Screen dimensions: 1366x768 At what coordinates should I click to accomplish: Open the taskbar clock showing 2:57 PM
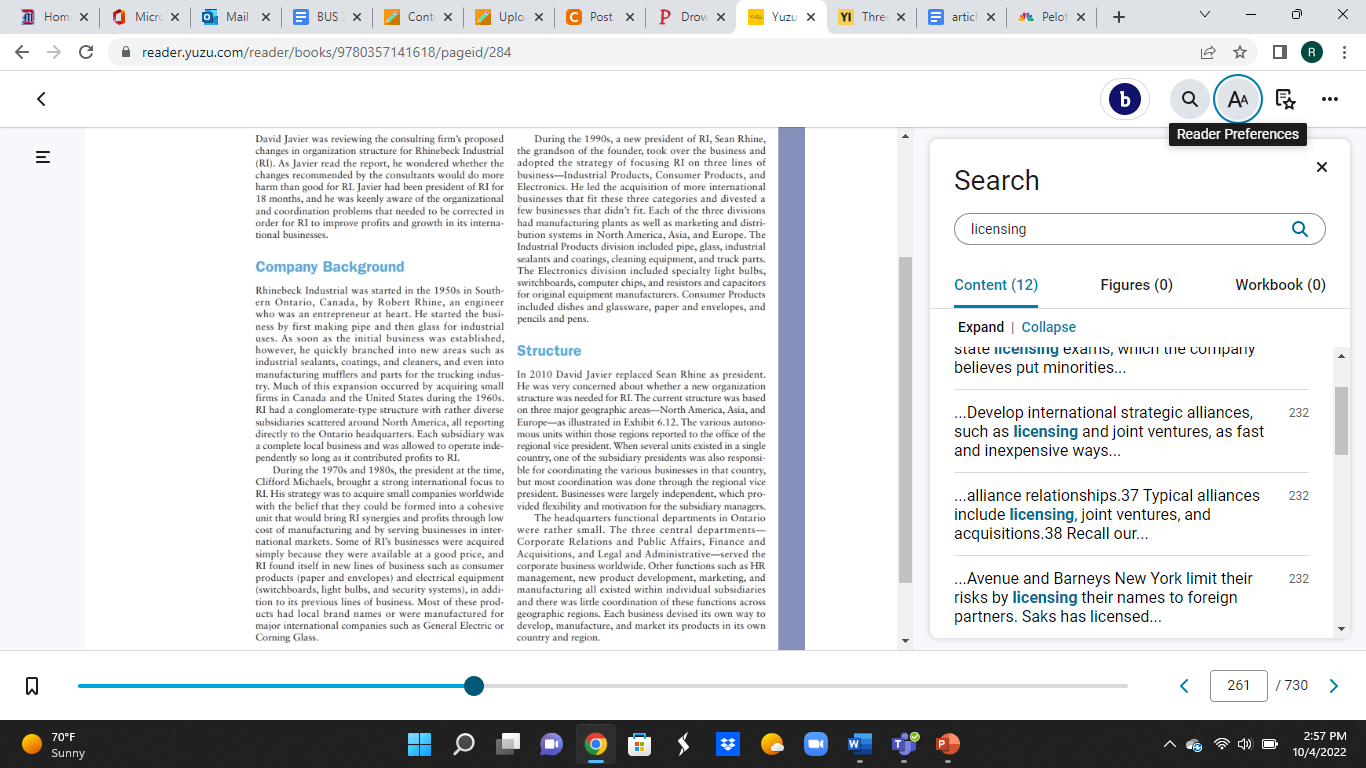1319,744
